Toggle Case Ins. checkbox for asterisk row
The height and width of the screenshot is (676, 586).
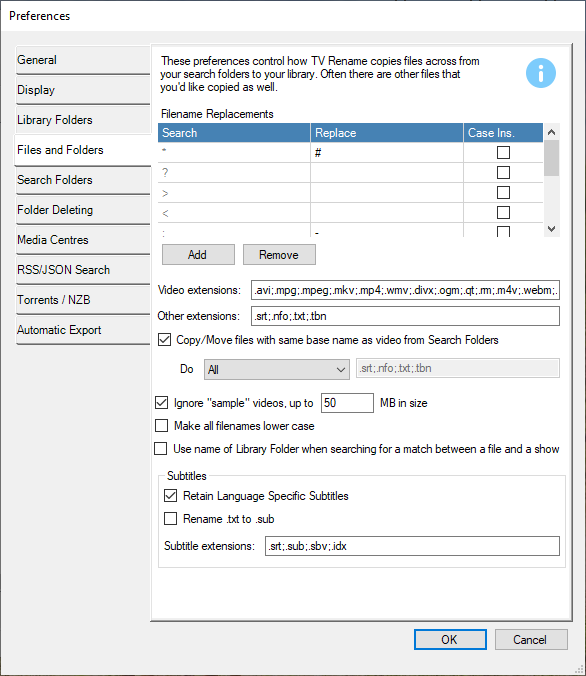[x=503, y=153]
